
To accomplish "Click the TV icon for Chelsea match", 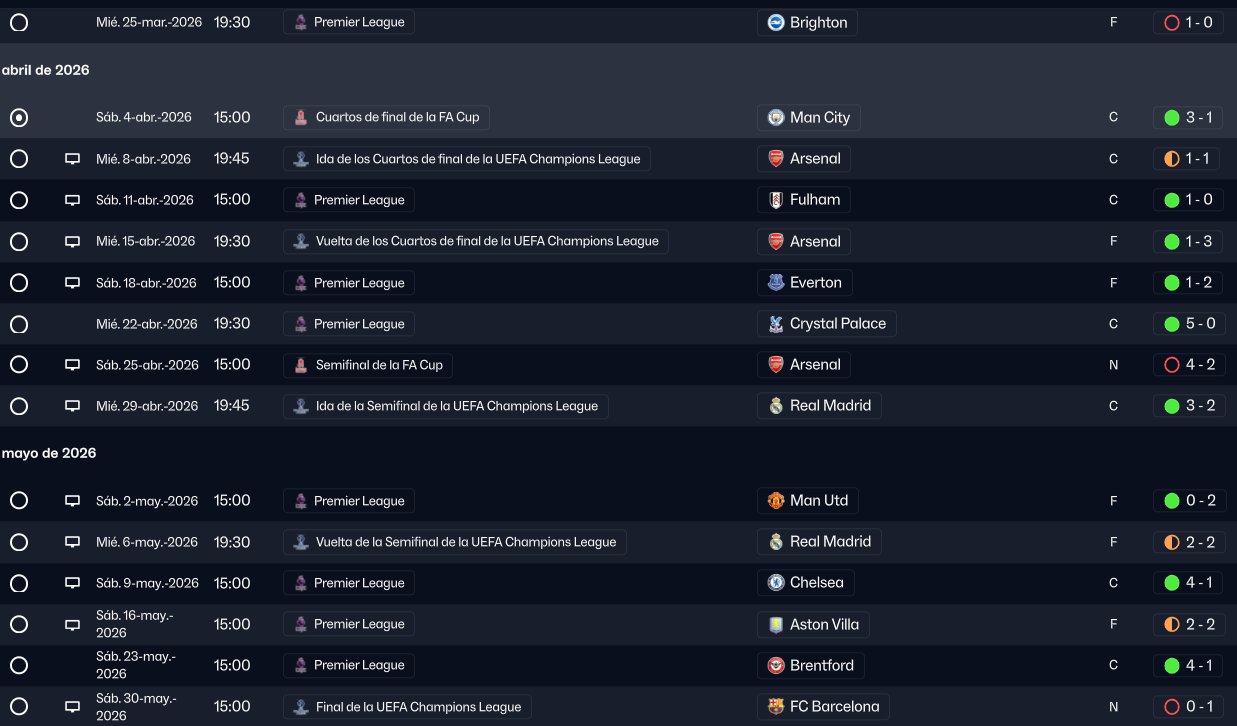I will pos(72,583).
